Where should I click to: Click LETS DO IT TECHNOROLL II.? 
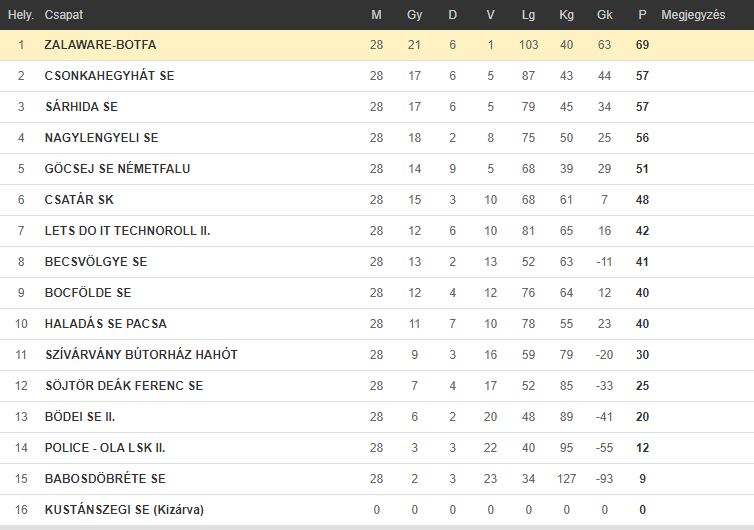(x=127, y=230)
